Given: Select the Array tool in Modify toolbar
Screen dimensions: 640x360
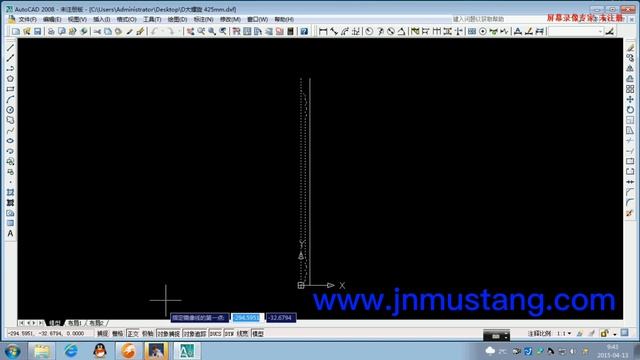Looking at the screenshot, I should [630, 89].
